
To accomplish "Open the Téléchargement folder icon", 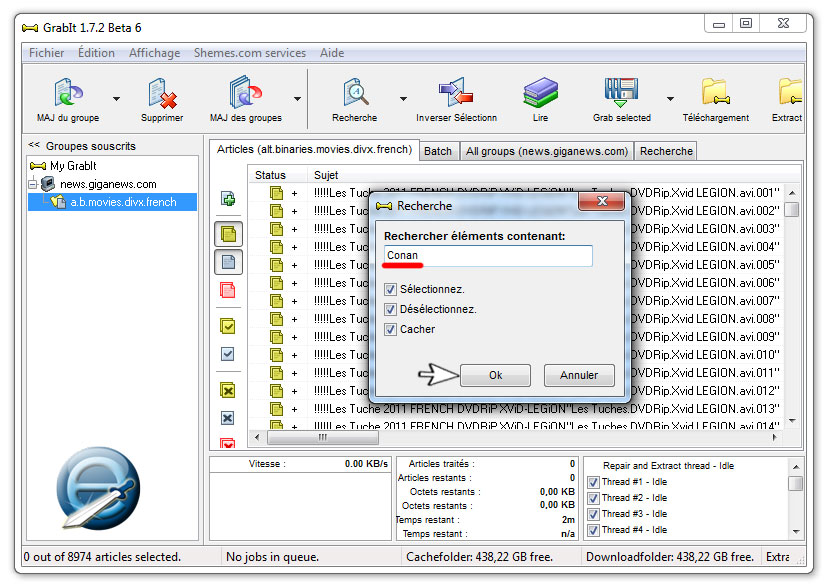I will [715, 92].
